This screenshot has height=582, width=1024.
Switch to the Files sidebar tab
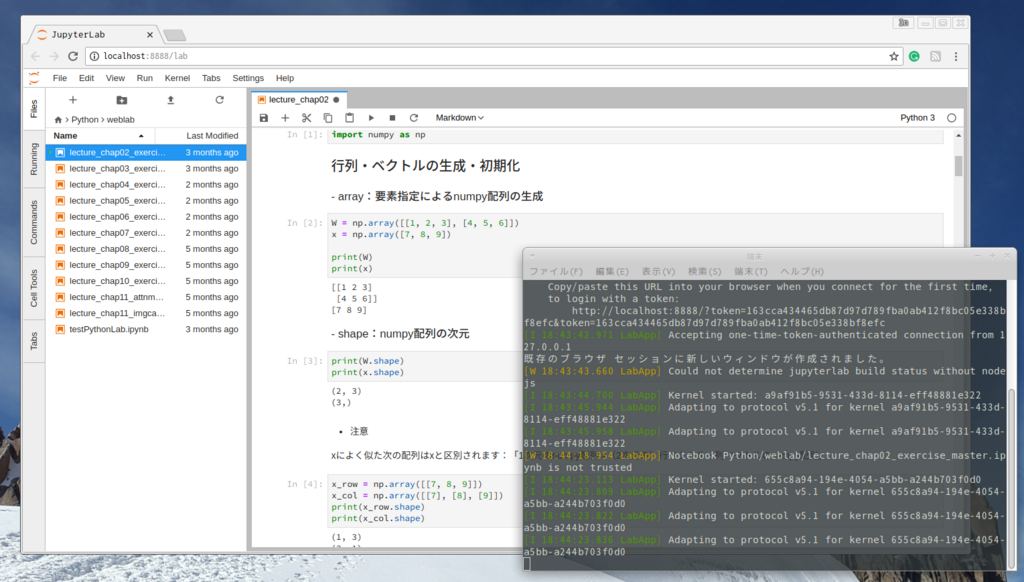point(34,108)
